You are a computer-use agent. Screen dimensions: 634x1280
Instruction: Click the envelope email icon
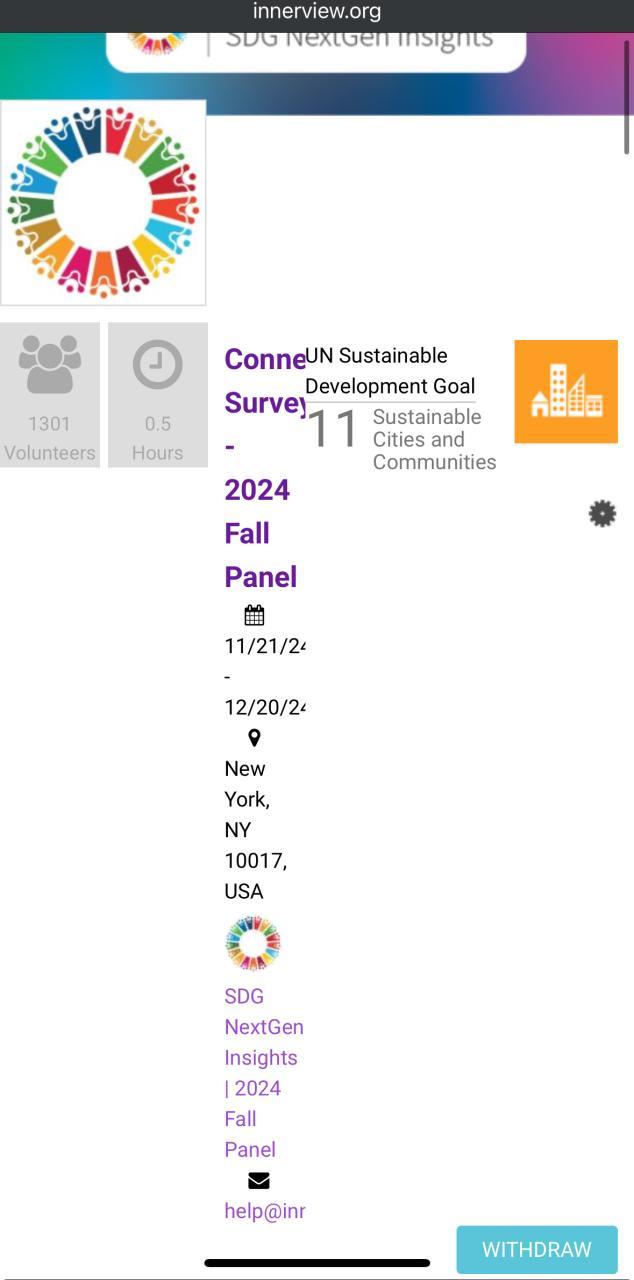[x=258, y=1181]
